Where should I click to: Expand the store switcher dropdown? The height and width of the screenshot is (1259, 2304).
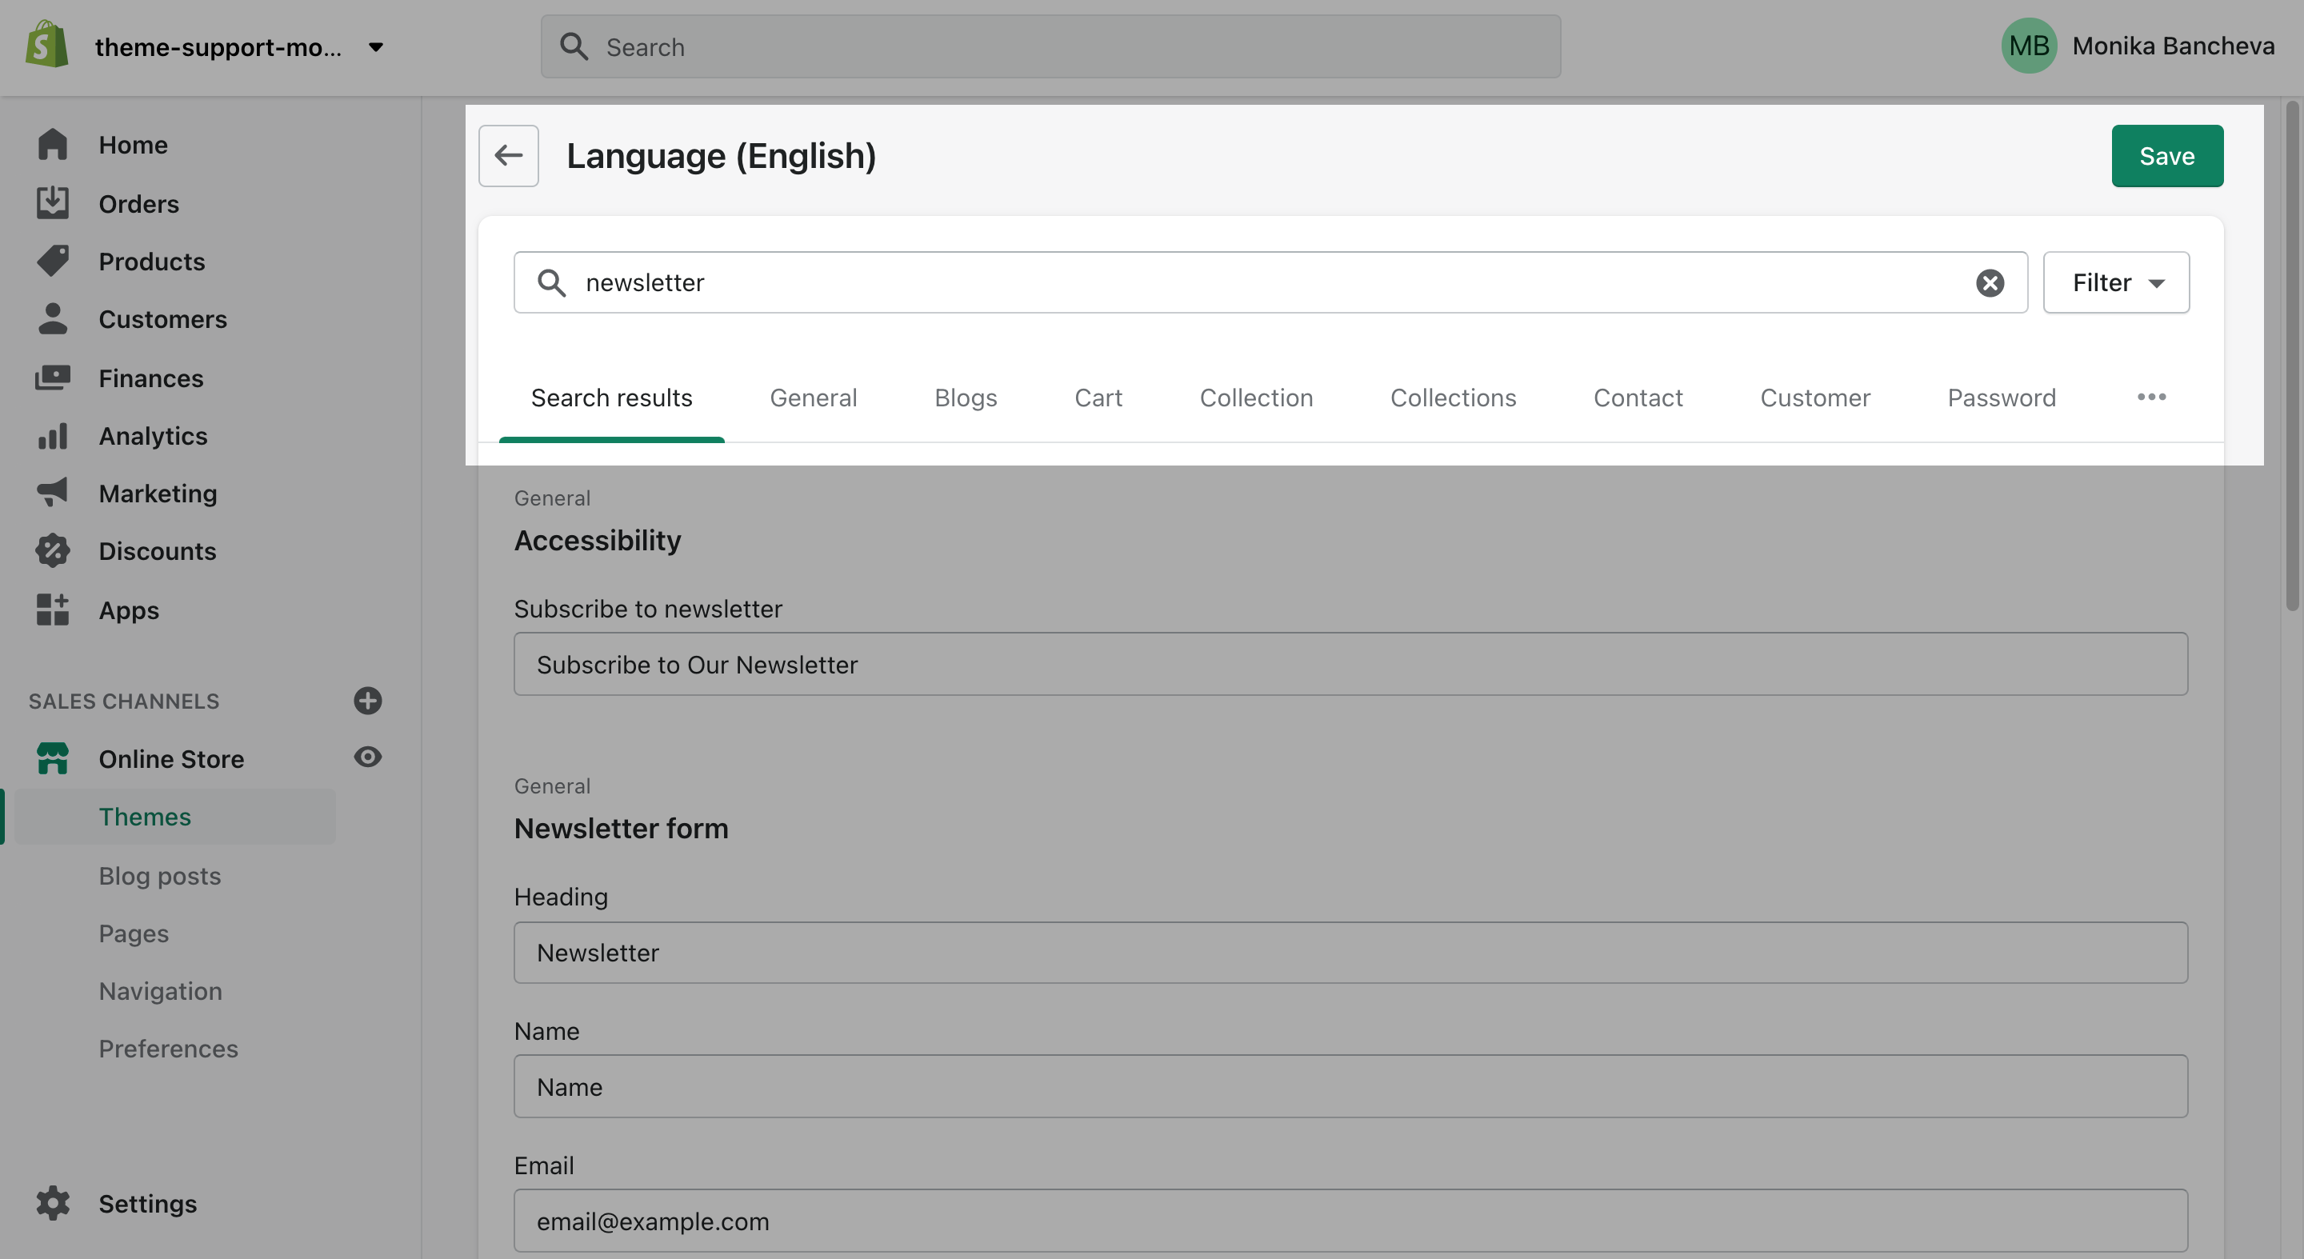click(x=375, y=47)
